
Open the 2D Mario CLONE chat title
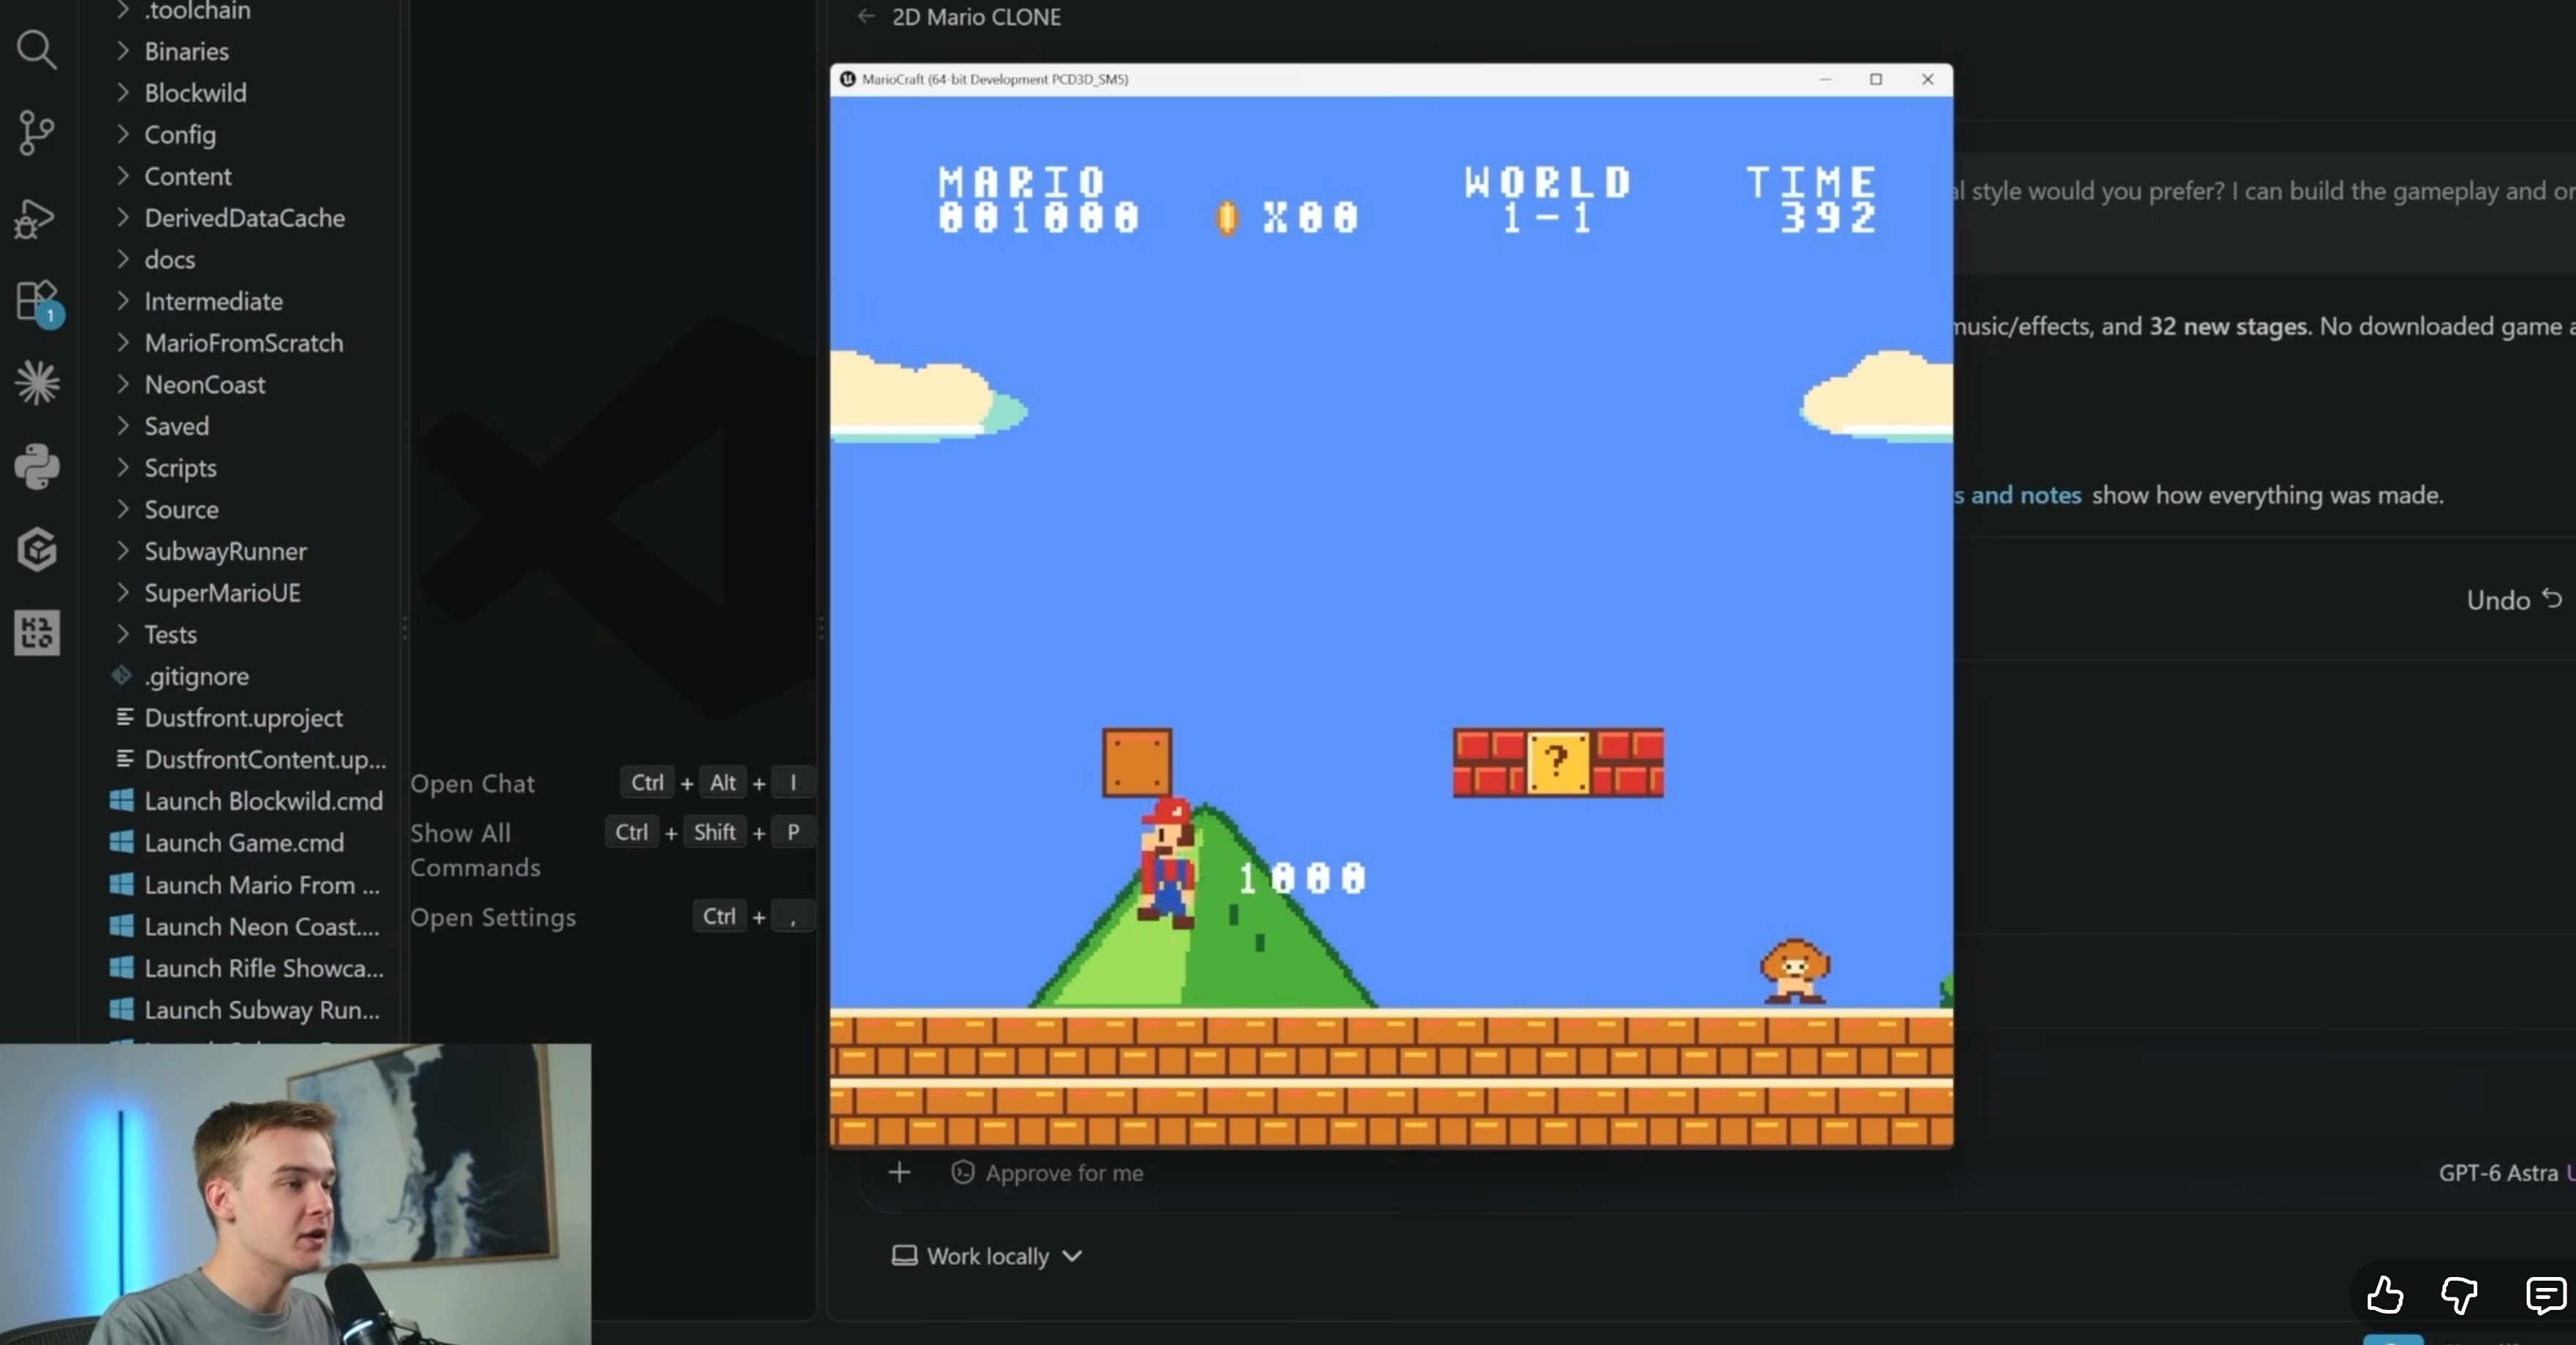point(976,17)
